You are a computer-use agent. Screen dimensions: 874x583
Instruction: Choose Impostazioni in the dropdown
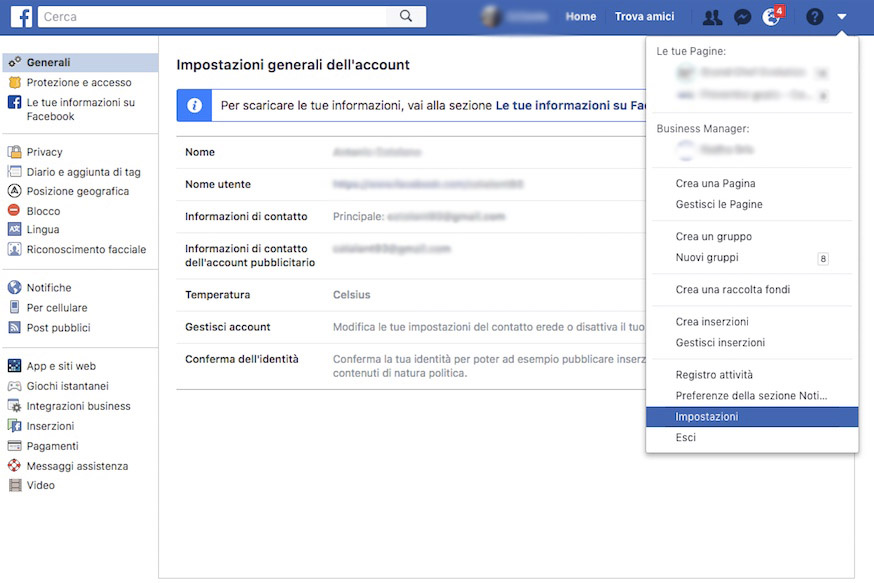(x=752, y=416)
